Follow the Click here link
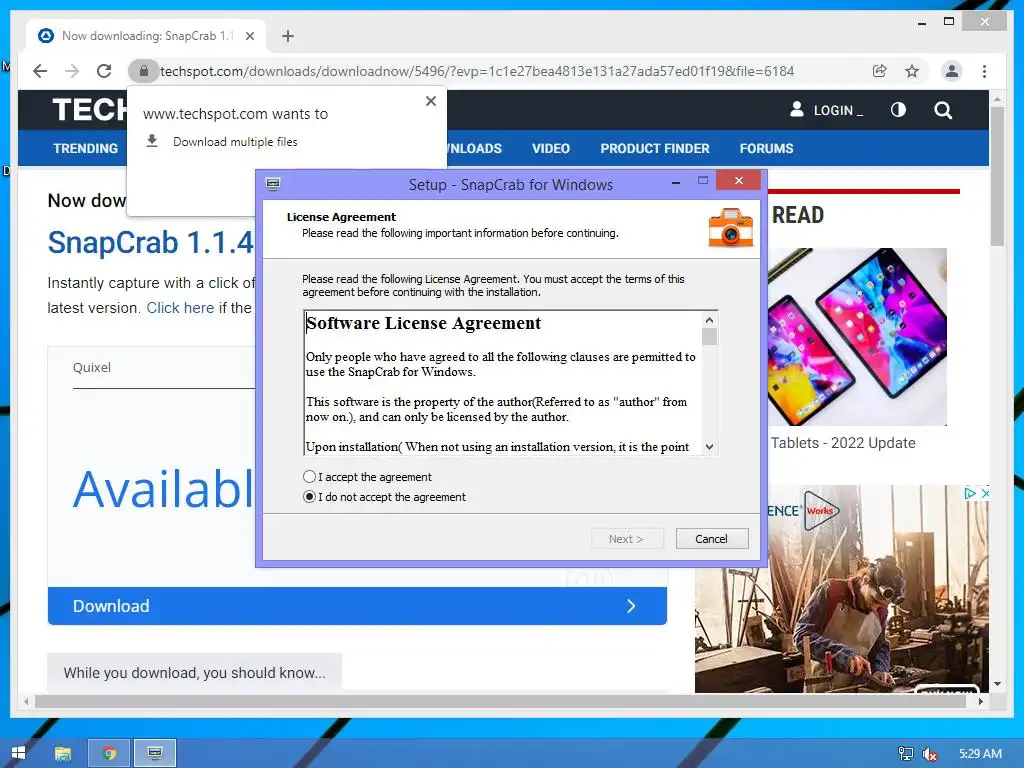 click(180, 308)
